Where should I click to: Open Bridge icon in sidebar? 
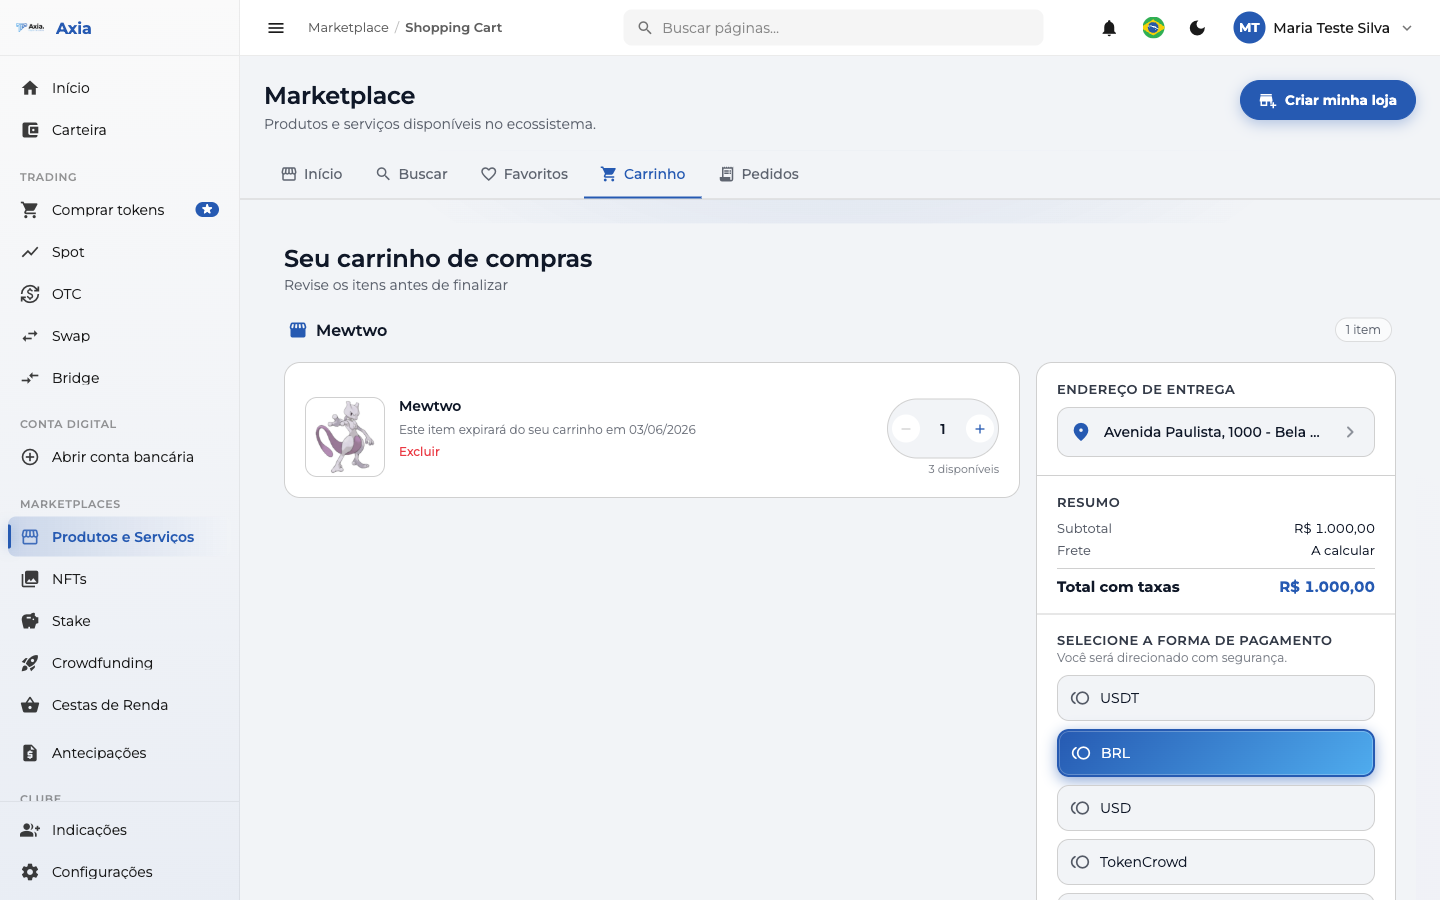click(x=30, y=378)
